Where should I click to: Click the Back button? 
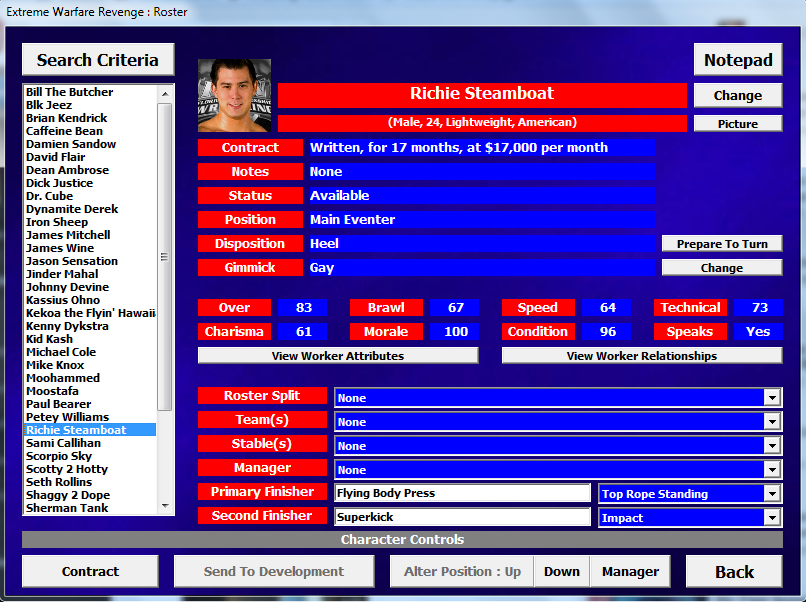pos(734,571)
